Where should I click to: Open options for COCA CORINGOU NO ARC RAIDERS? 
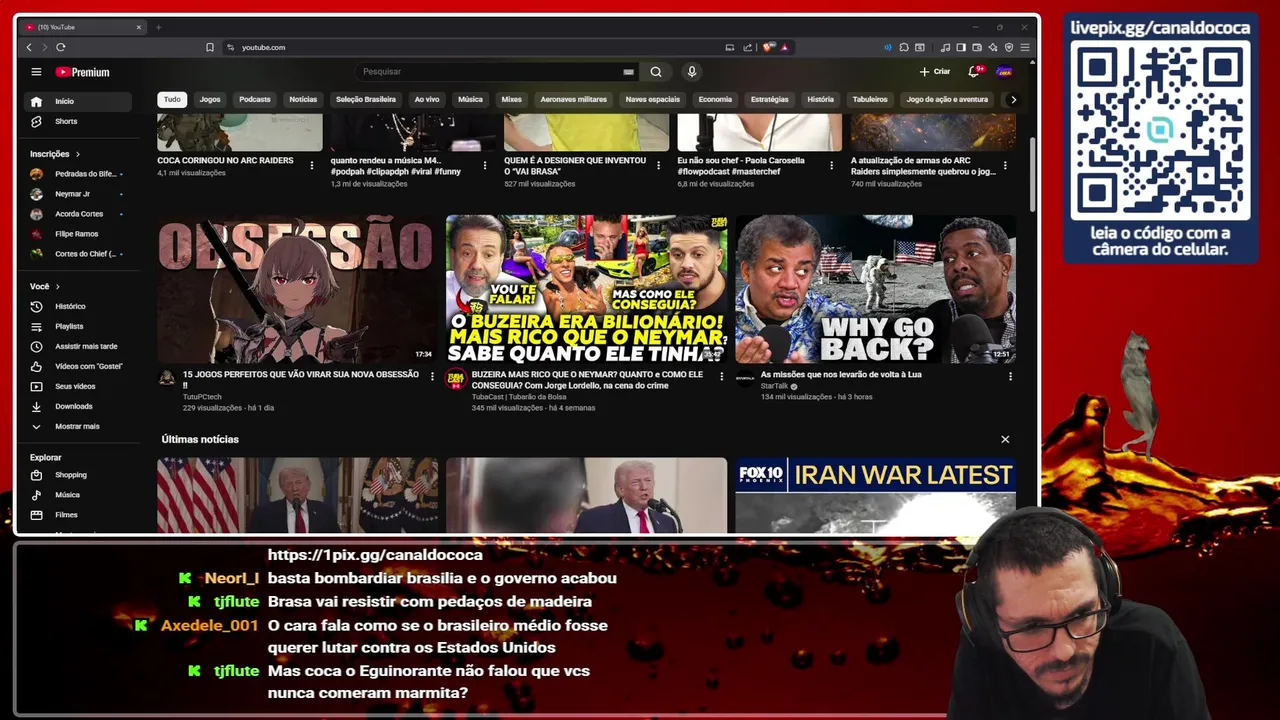tap(312, 165)
